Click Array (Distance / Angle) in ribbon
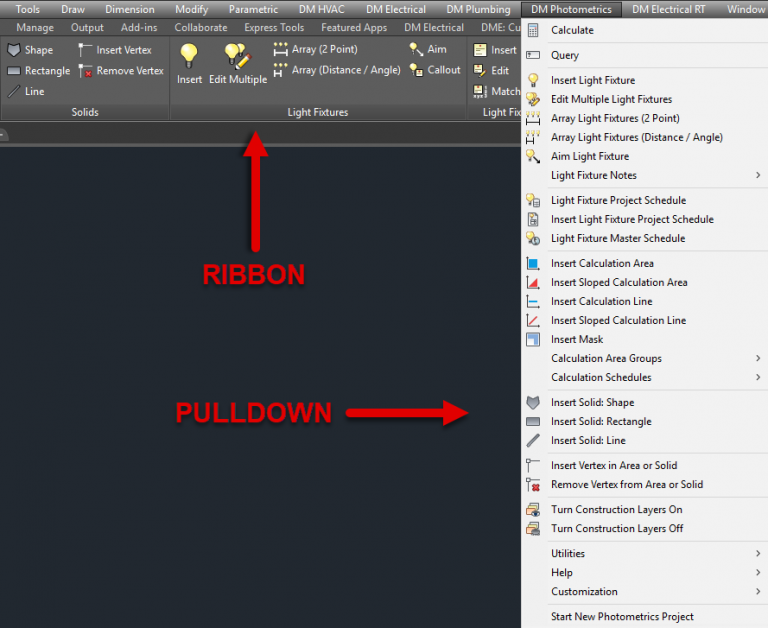 point(337,70)
